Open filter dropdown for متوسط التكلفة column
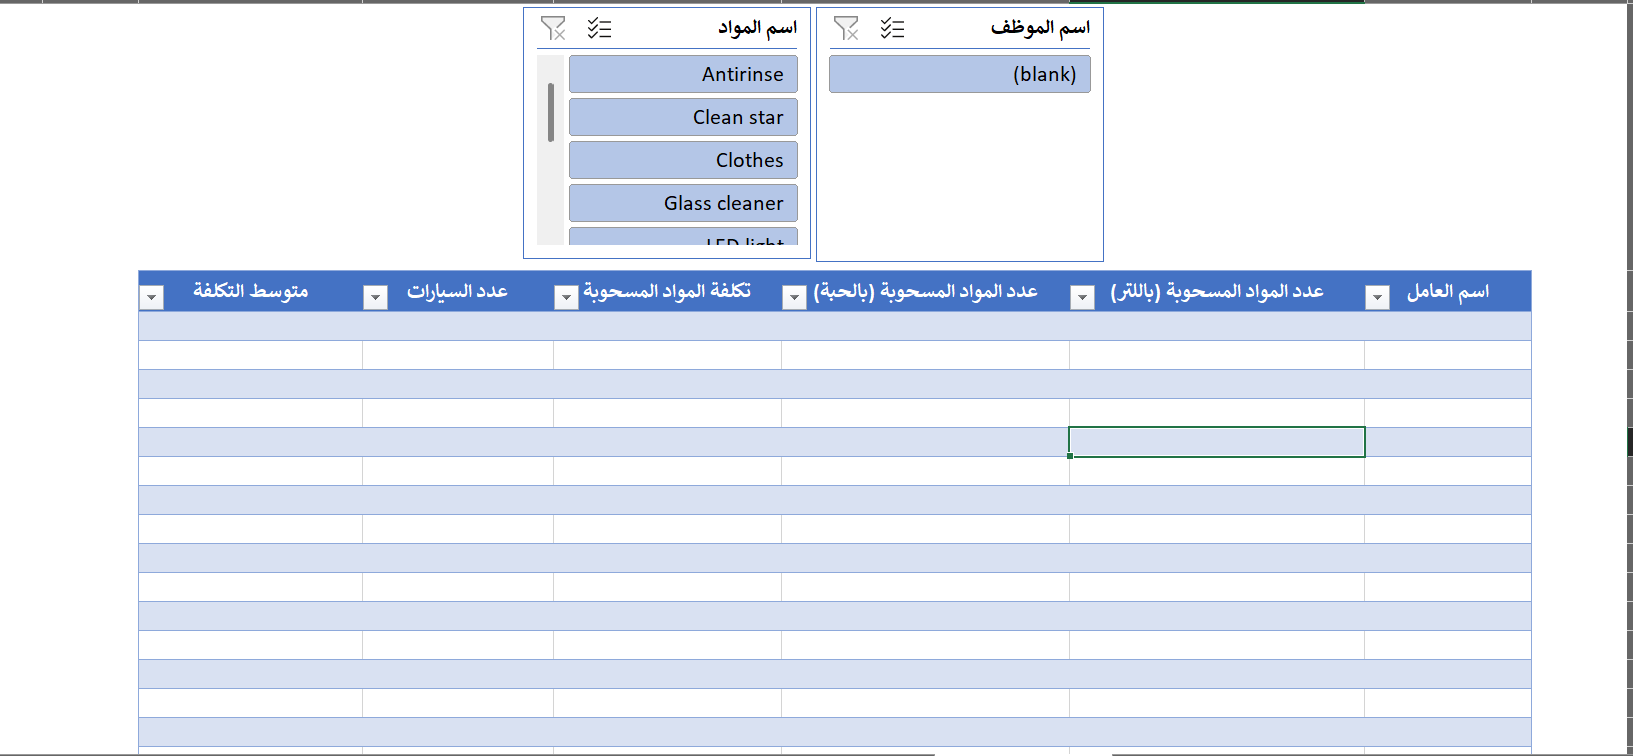This screenshot has height=756, width=1633. pos(152,297)
